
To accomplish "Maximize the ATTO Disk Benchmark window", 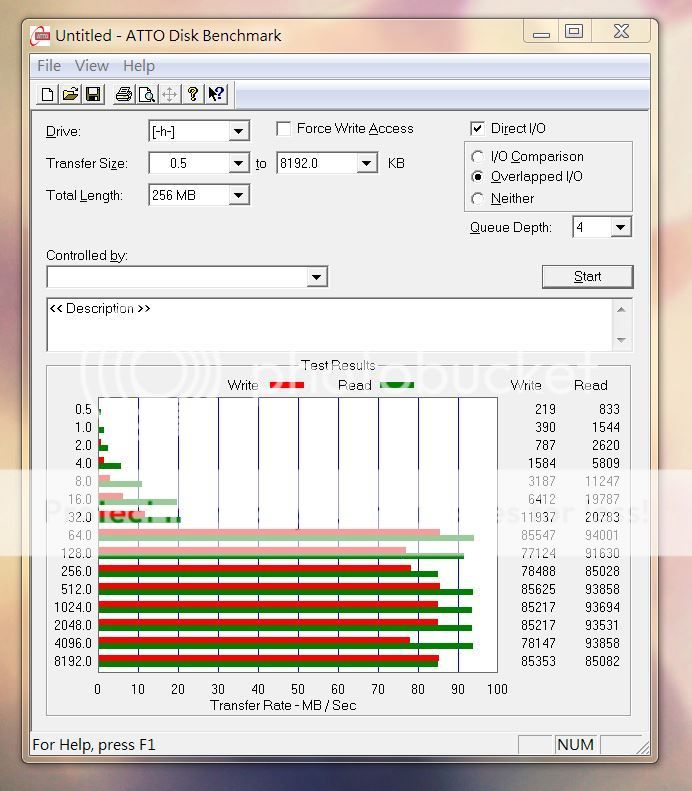I will (574, 32).
